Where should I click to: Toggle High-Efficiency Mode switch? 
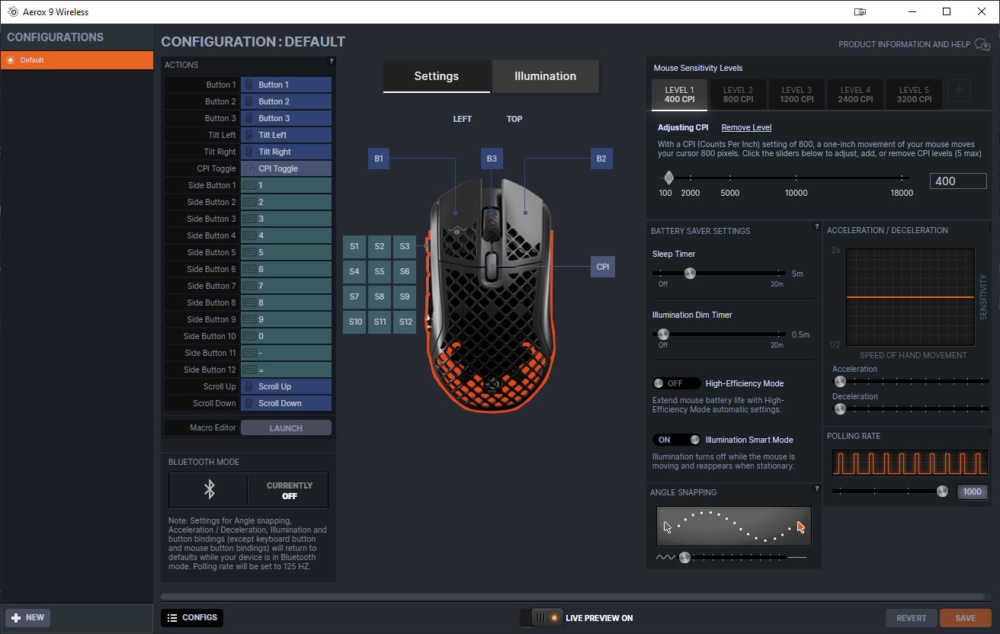[x=676, y=383]
